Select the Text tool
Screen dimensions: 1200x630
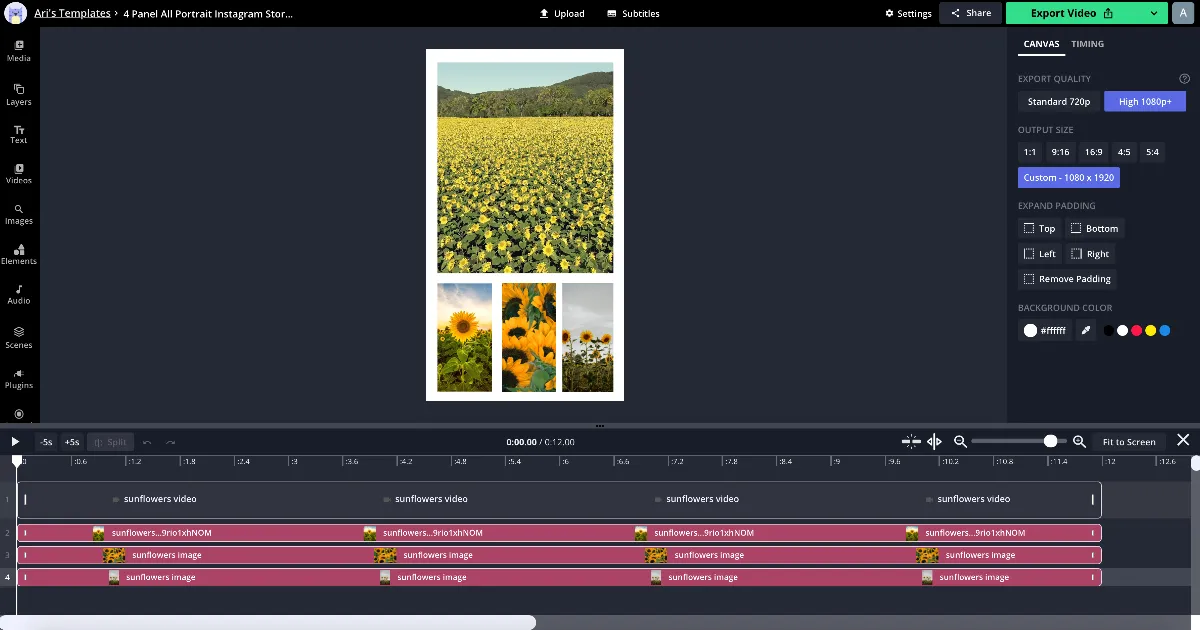(19, 134)
